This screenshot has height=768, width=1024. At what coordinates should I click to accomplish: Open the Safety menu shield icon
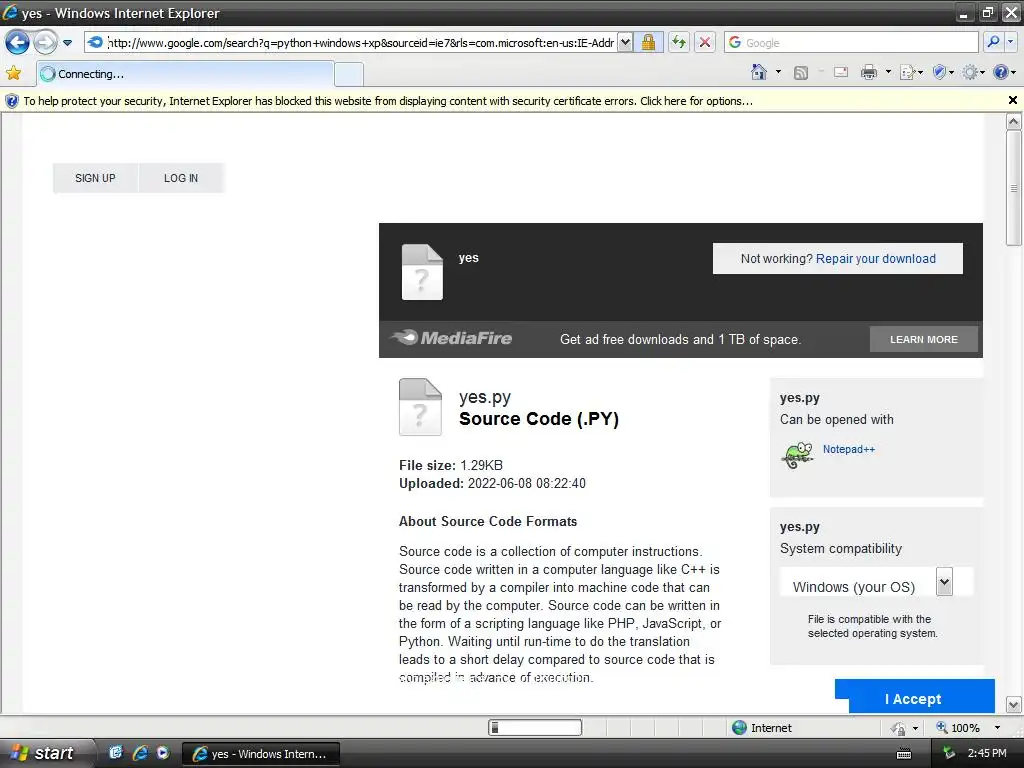click(943, 72)
